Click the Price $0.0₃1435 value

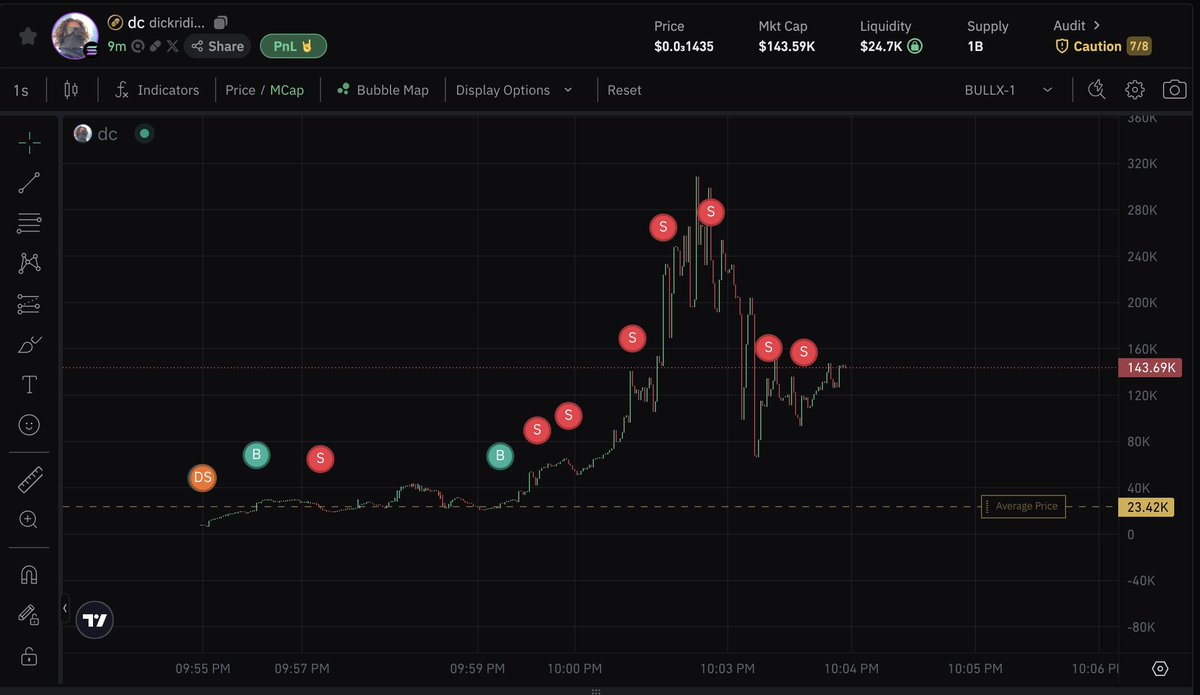(684, 46)
